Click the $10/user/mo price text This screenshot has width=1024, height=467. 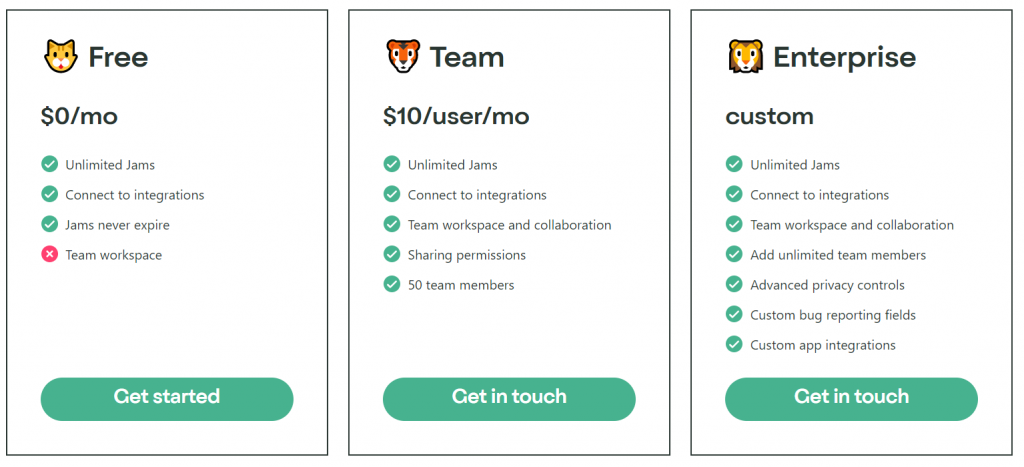[x=456, y=116]
